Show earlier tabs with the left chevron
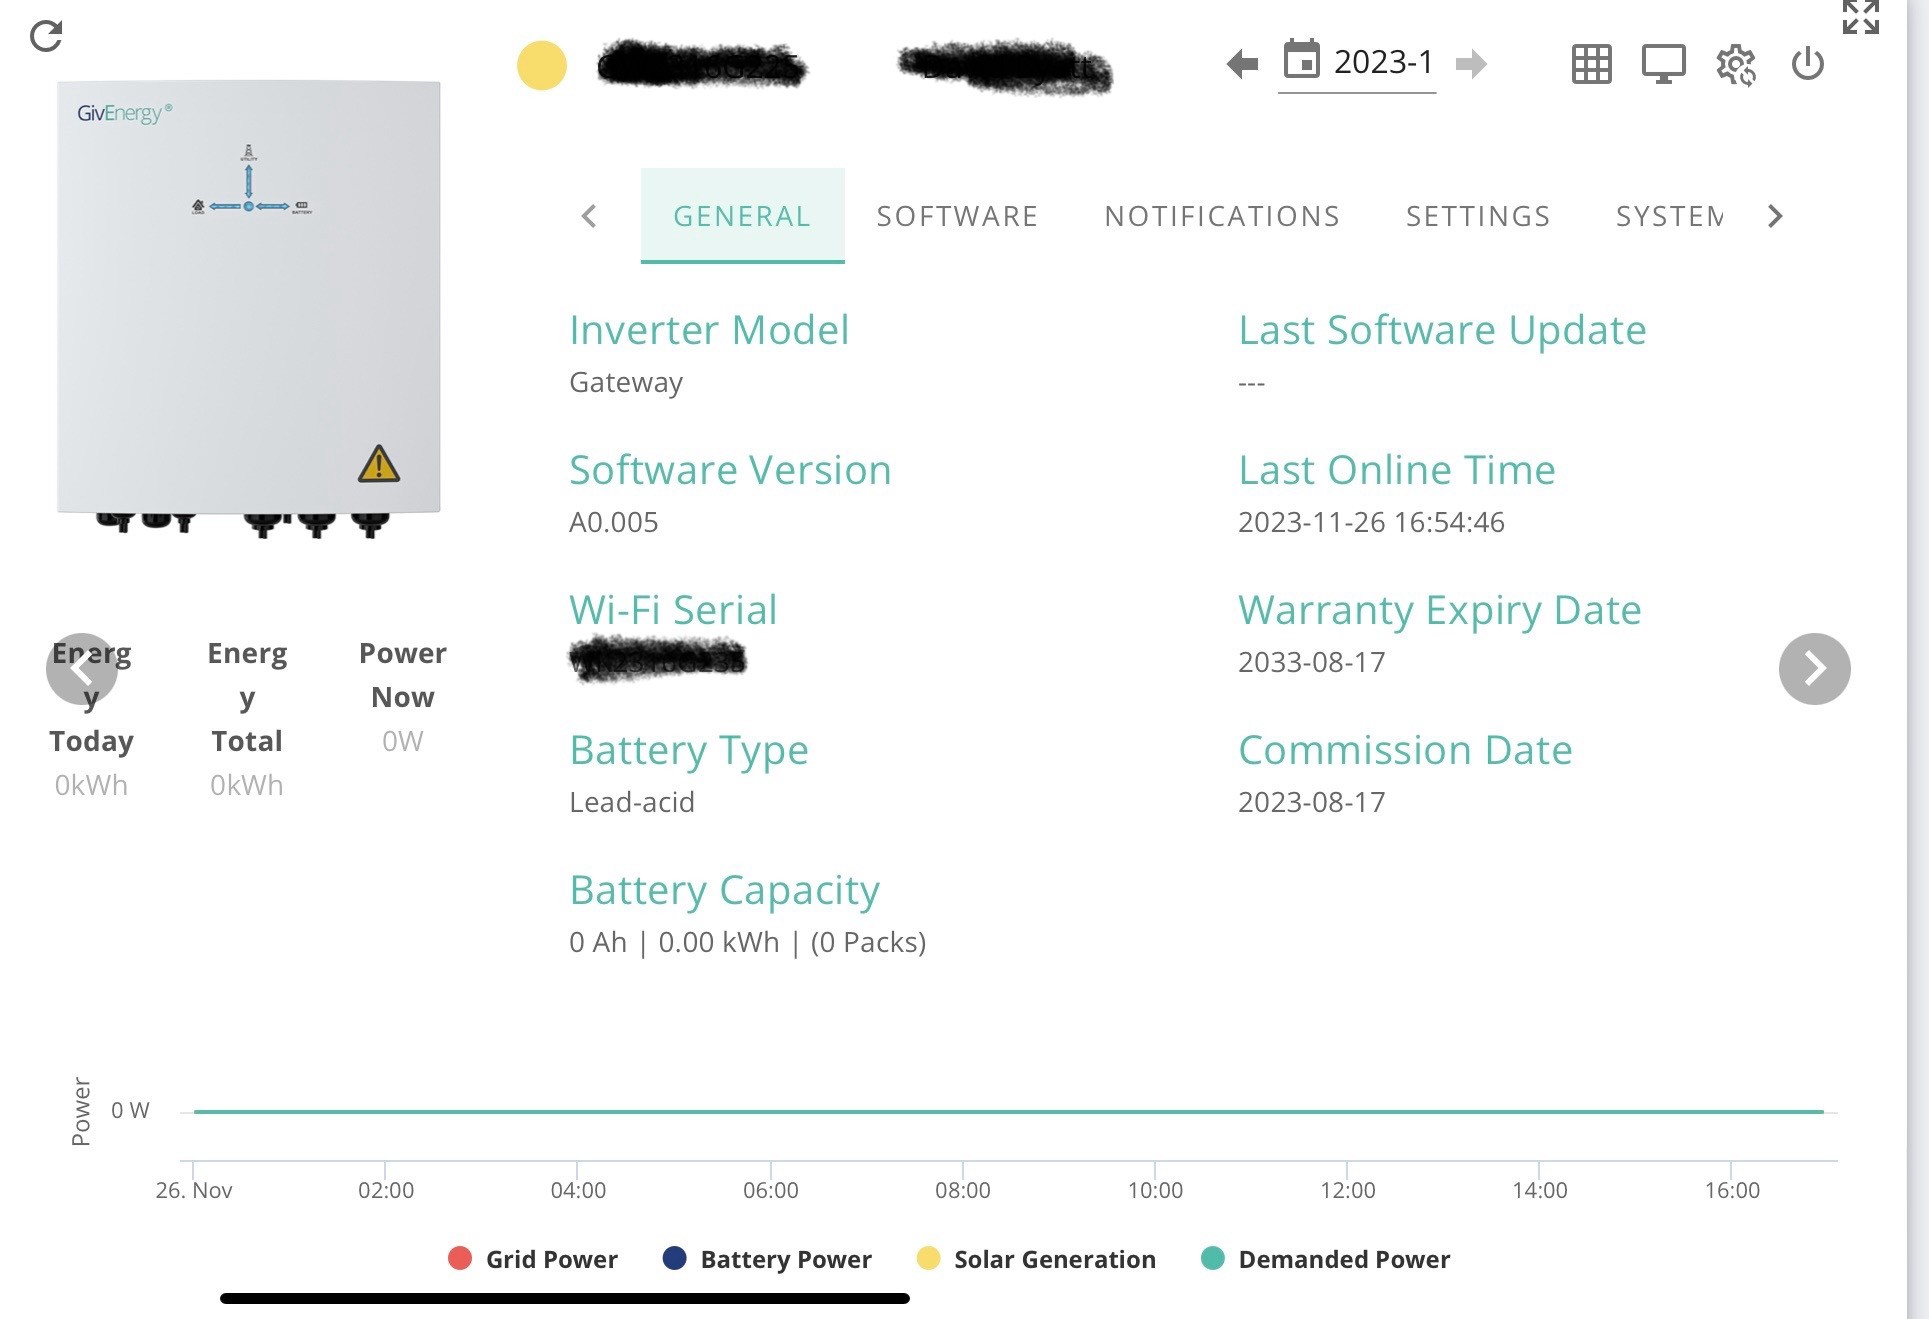 pos(589,216)
